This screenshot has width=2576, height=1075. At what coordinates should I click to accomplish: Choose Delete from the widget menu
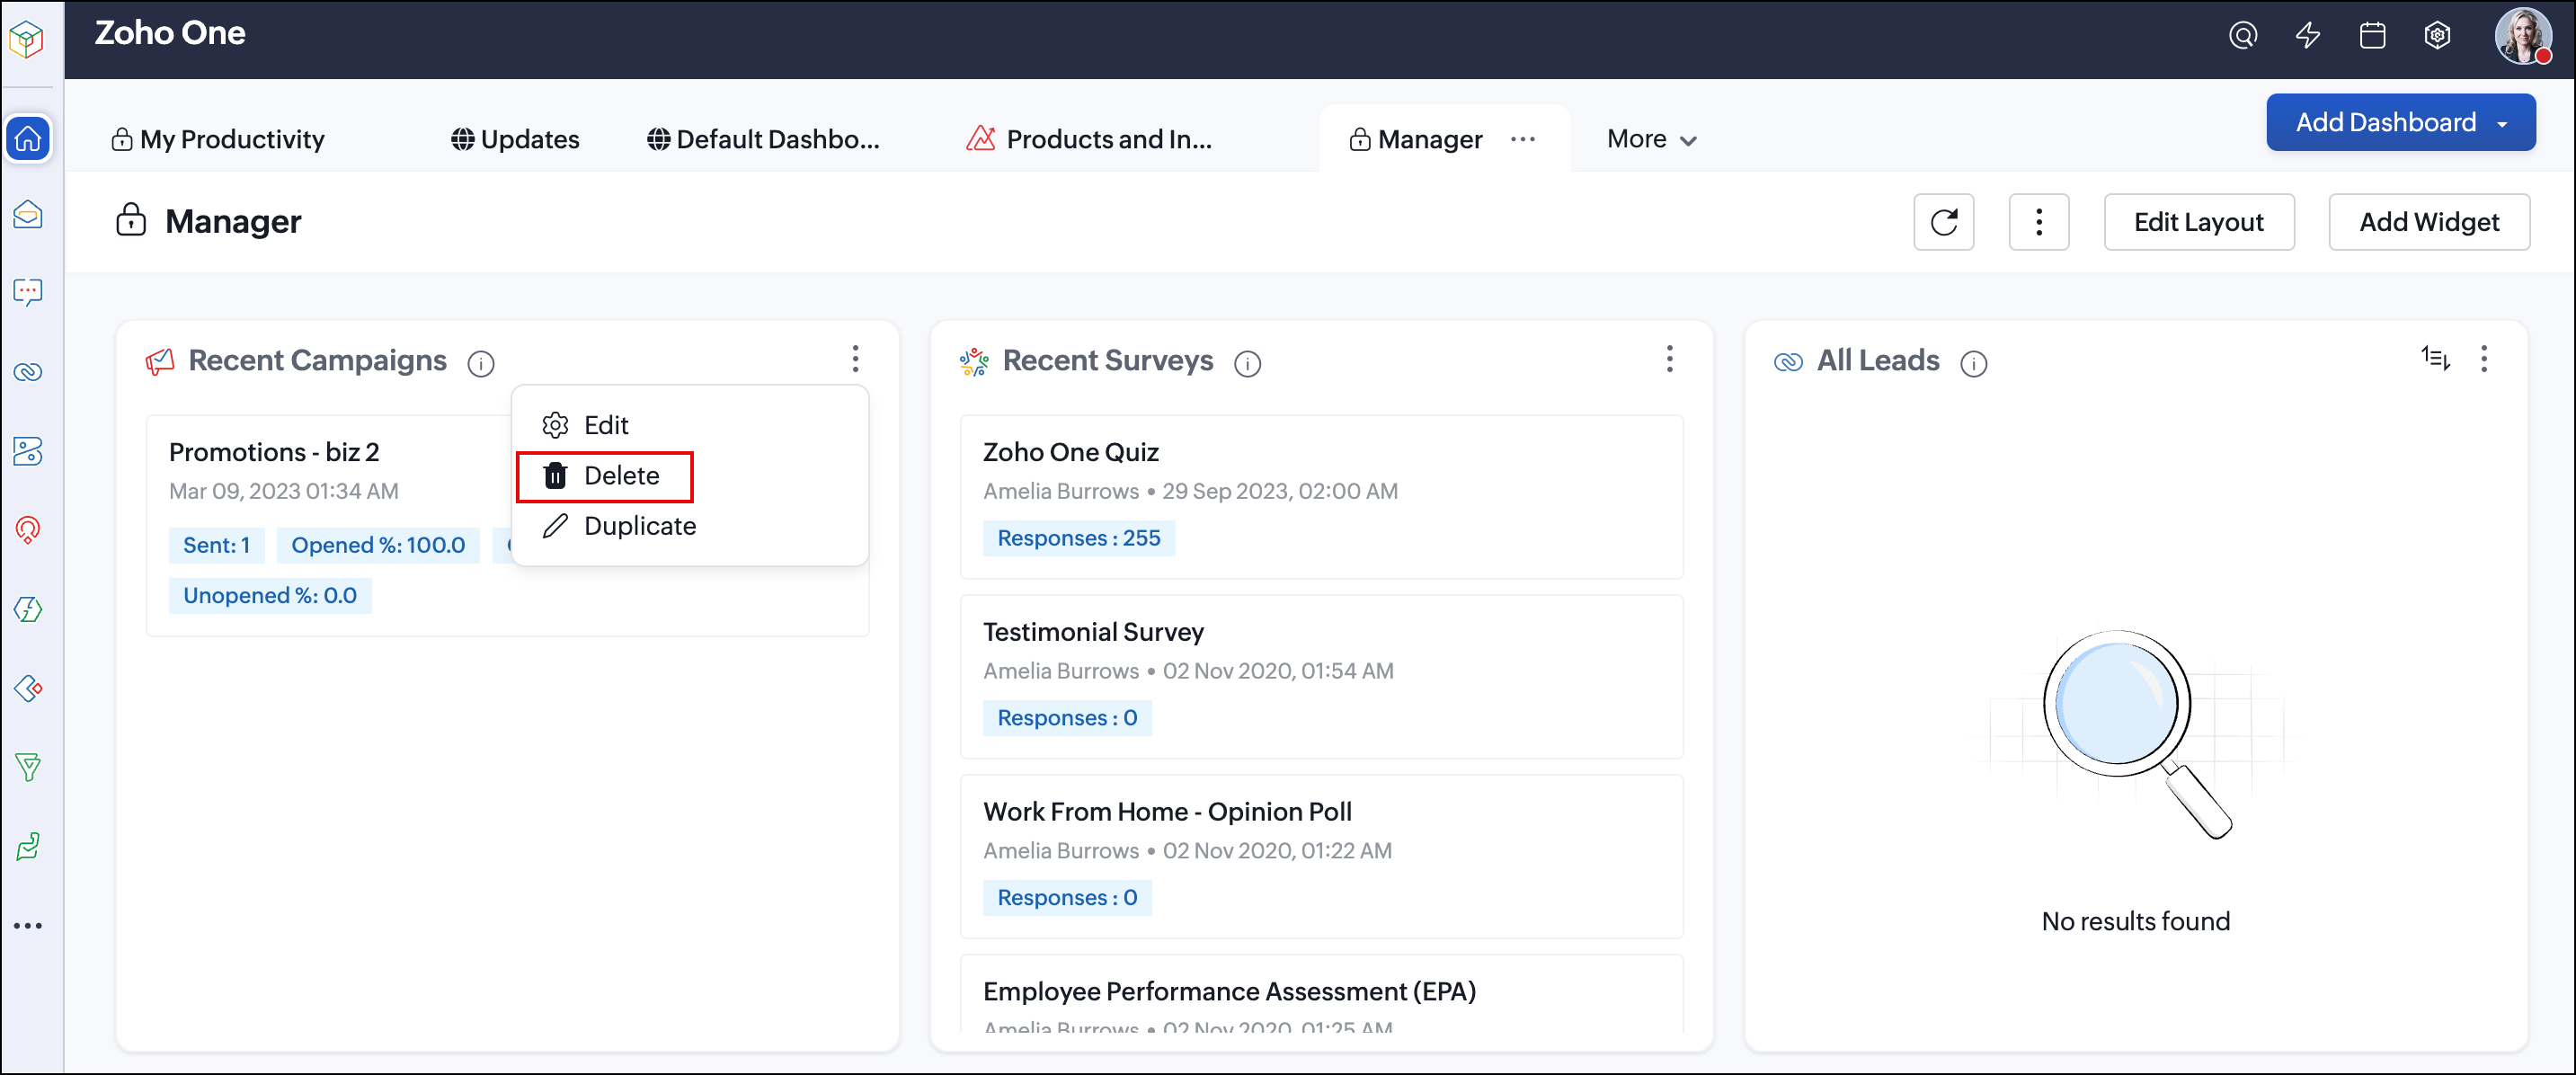pos(604,476)
